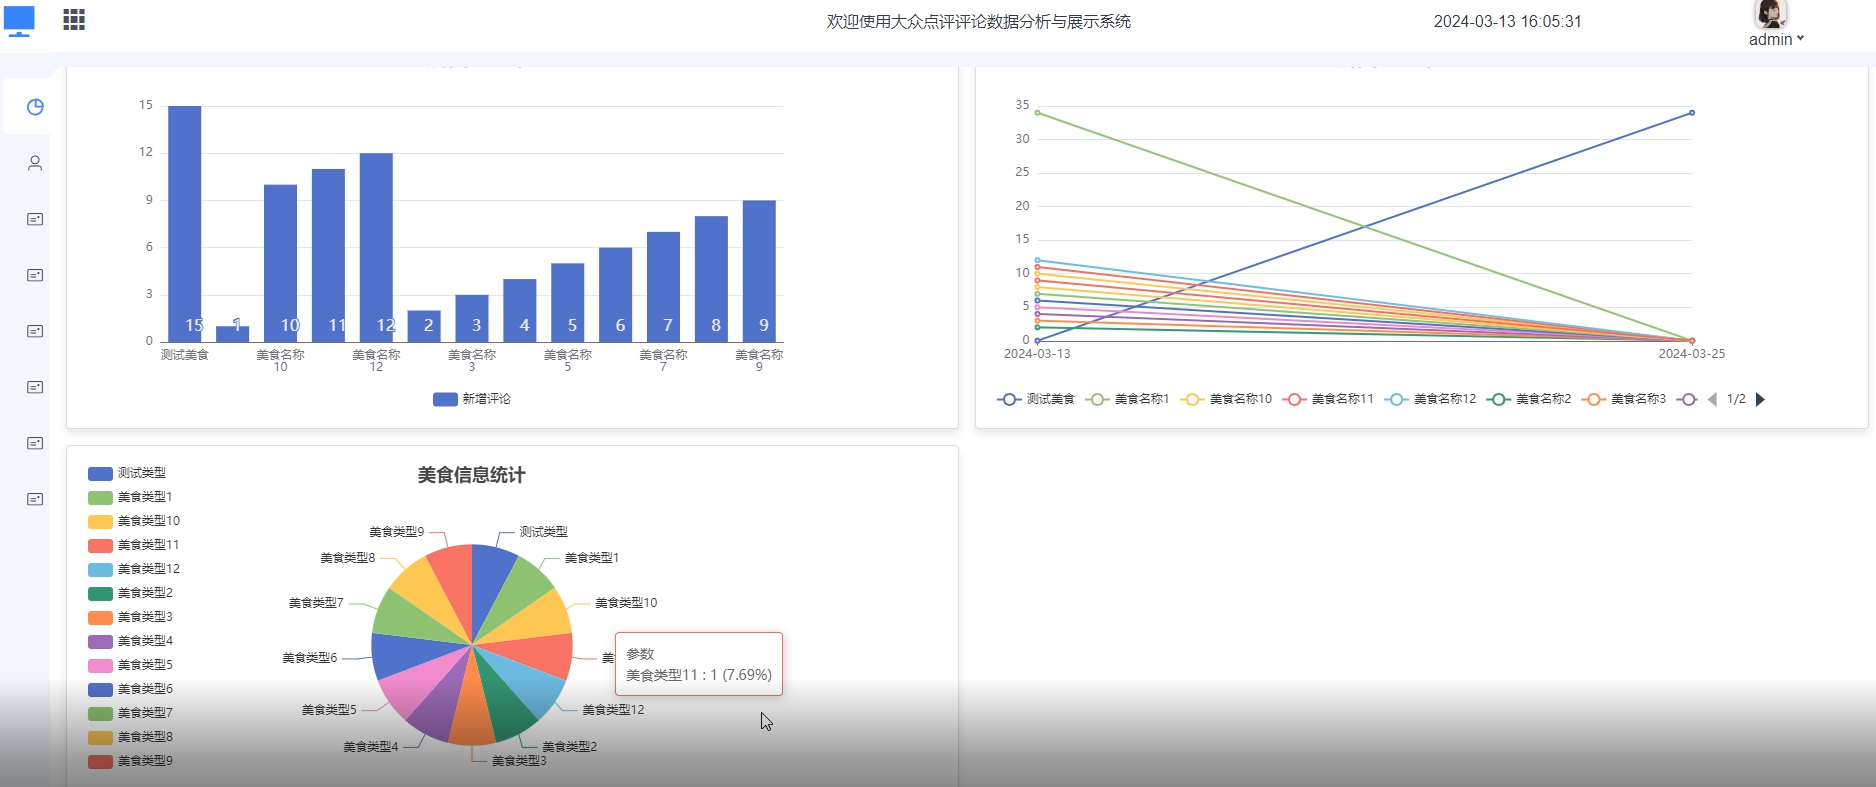
Task: Toggle 美食名称2 series in line legend
Action: pyautogui.click(x=1529, y=399)
